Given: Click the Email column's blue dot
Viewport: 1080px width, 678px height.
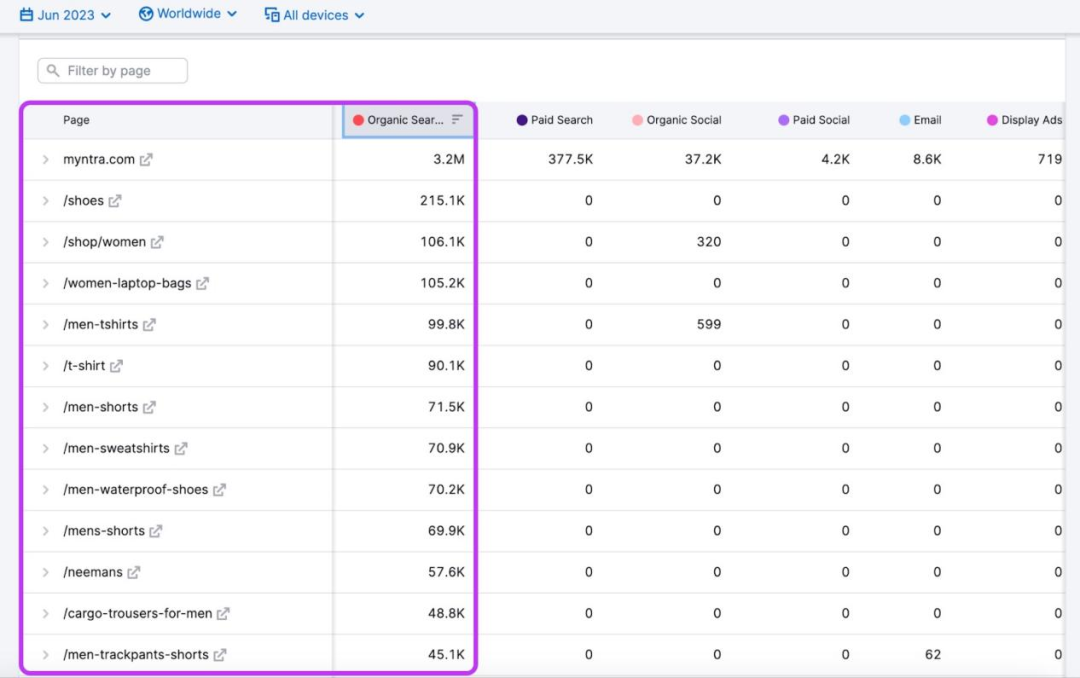Looking at the screenshot, I should tap(904, 120).
